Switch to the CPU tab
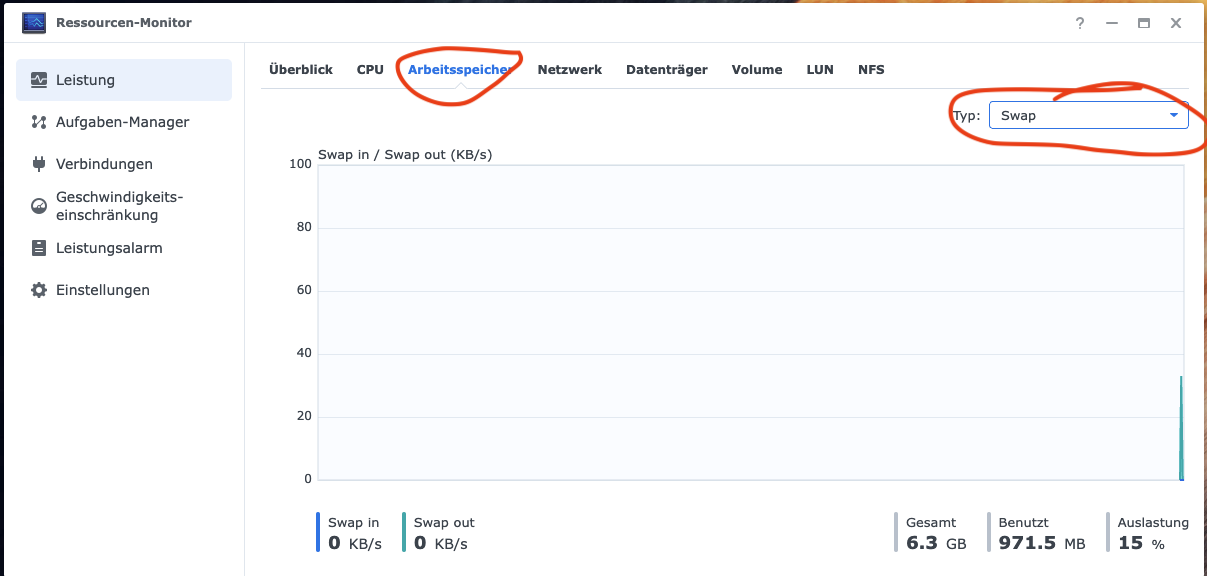The width and height of the screenshot is (1207, 576). [370, 70]
